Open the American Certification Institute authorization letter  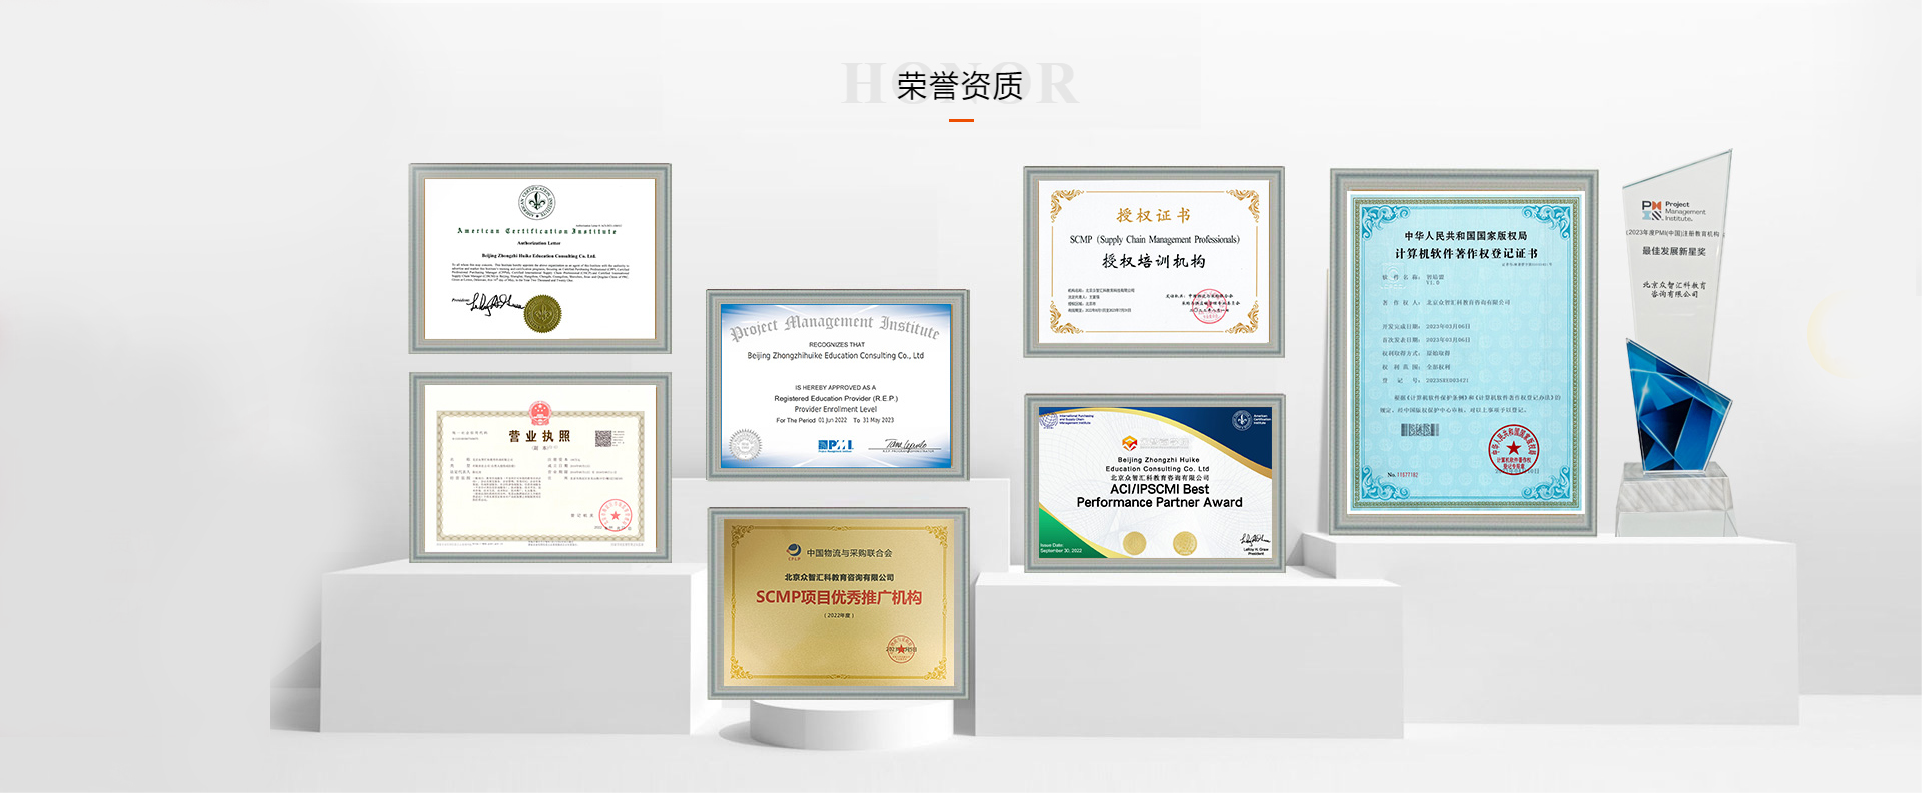540,258
